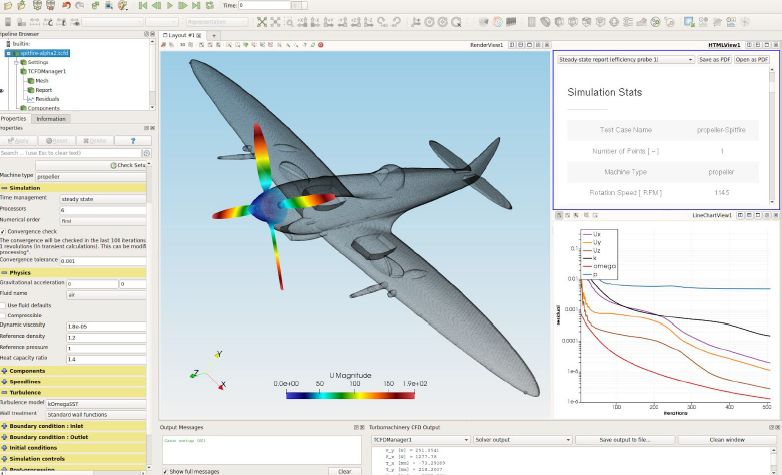The image size is (782, 475).
Task: Click the Delete button icon in the RenderView toolbar
Action: (321, 44)
